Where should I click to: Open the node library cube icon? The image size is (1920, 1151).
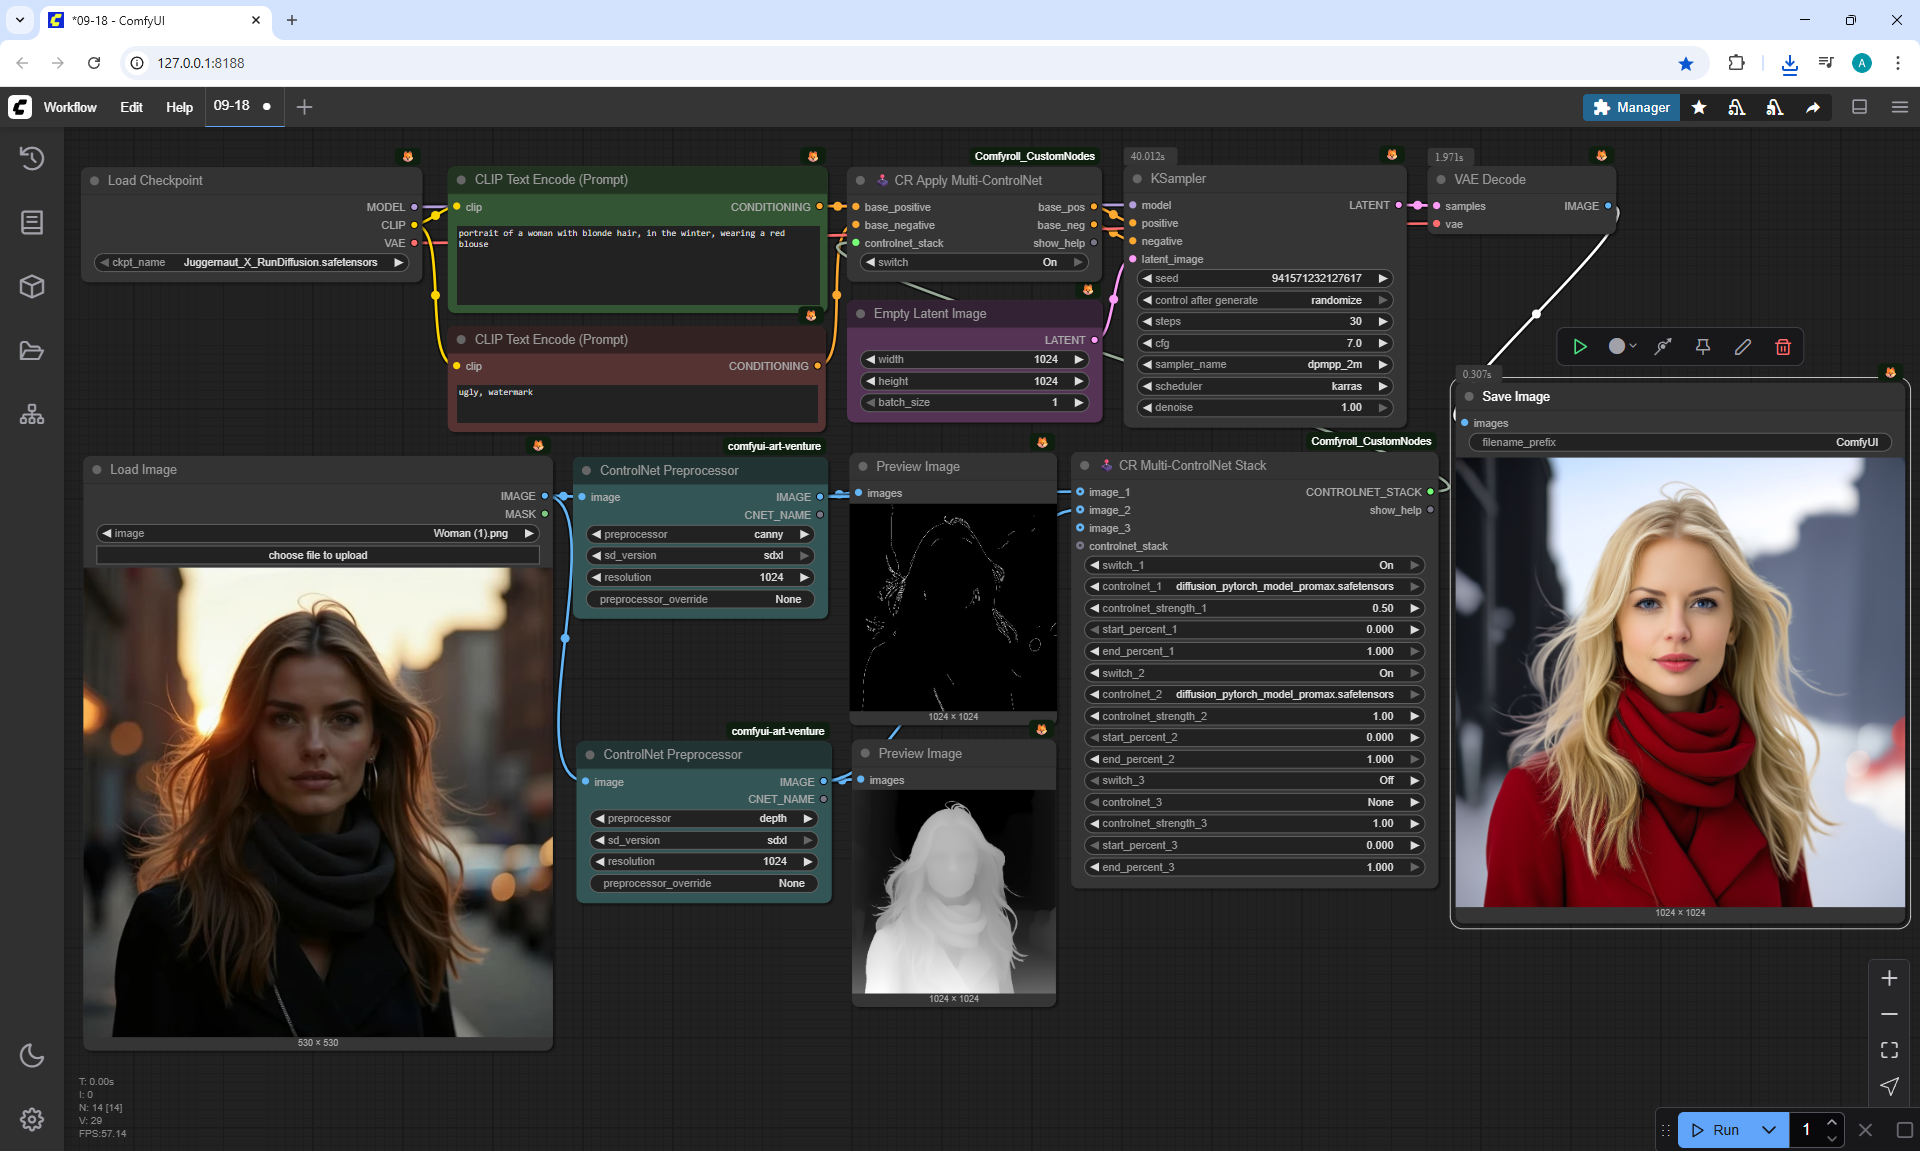point(32,287)
